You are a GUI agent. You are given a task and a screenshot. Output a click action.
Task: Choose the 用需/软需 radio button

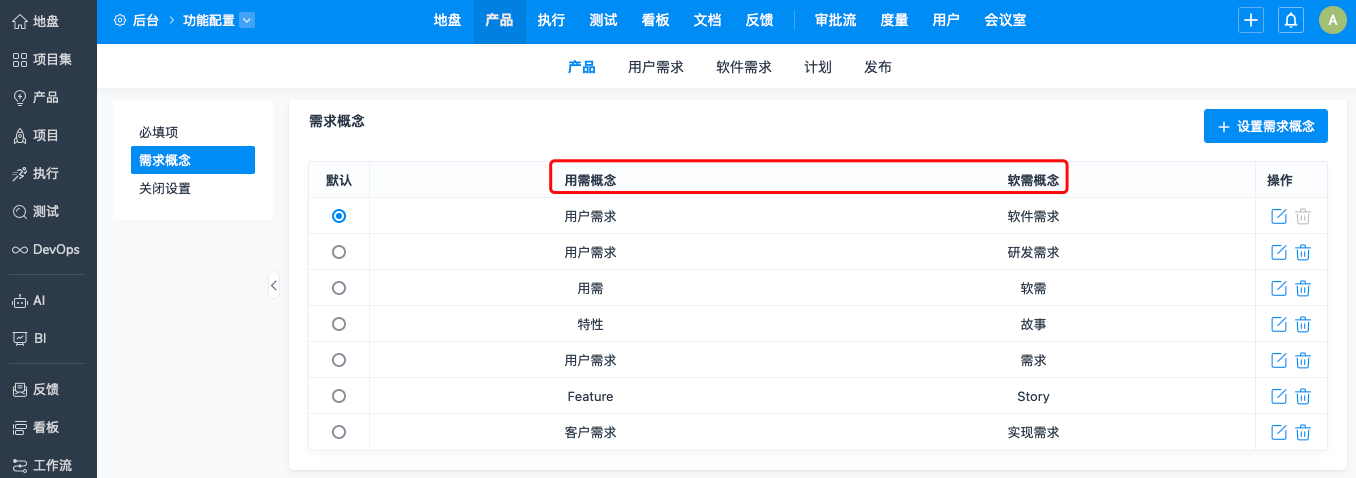[x=339, y=288]
